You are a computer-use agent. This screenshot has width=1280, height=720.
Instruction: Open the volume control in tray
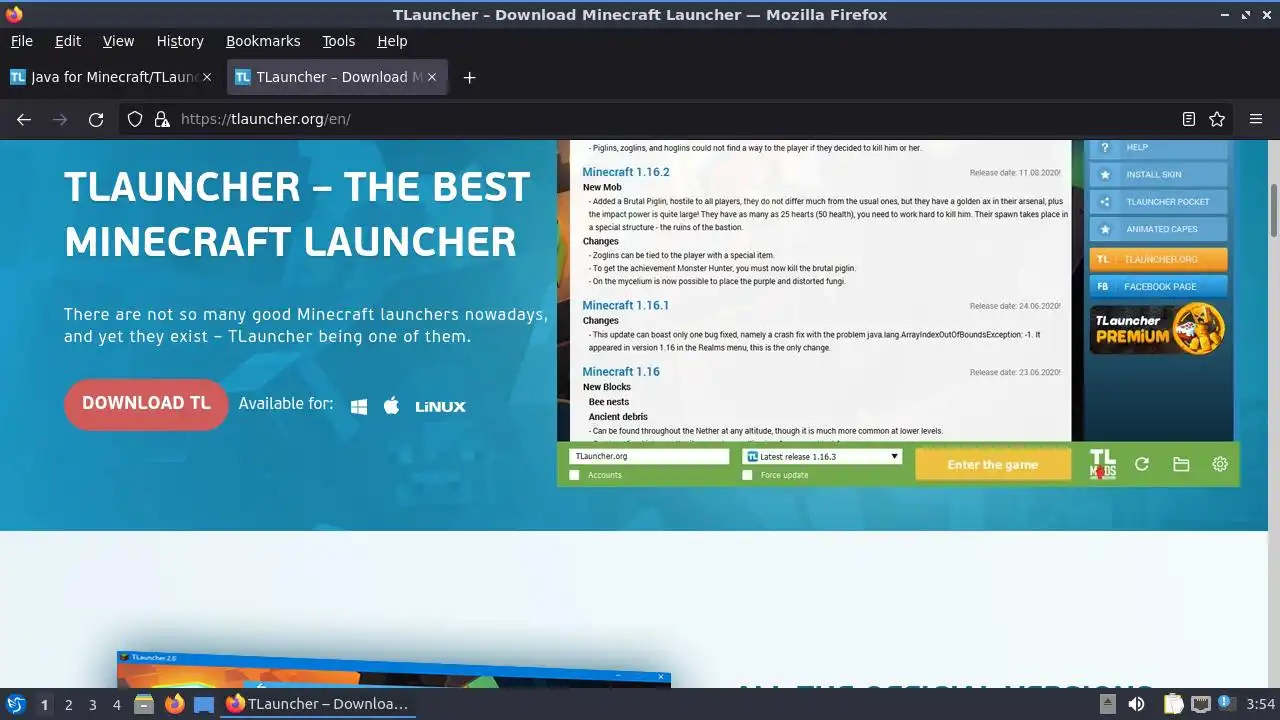click(x=1136, y=704)
